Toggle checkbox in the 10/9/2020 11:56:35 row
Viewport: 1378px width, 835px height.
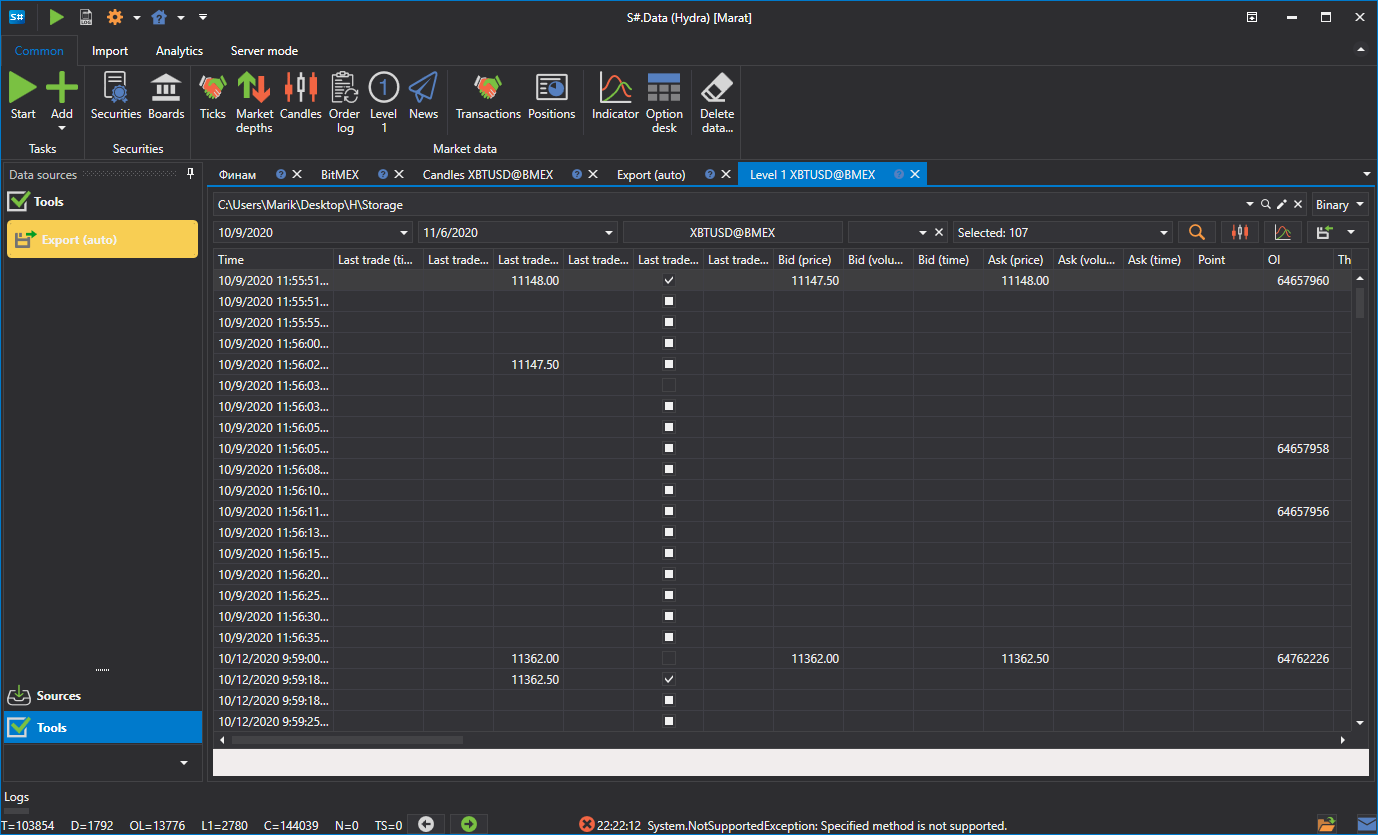[669, 637]
